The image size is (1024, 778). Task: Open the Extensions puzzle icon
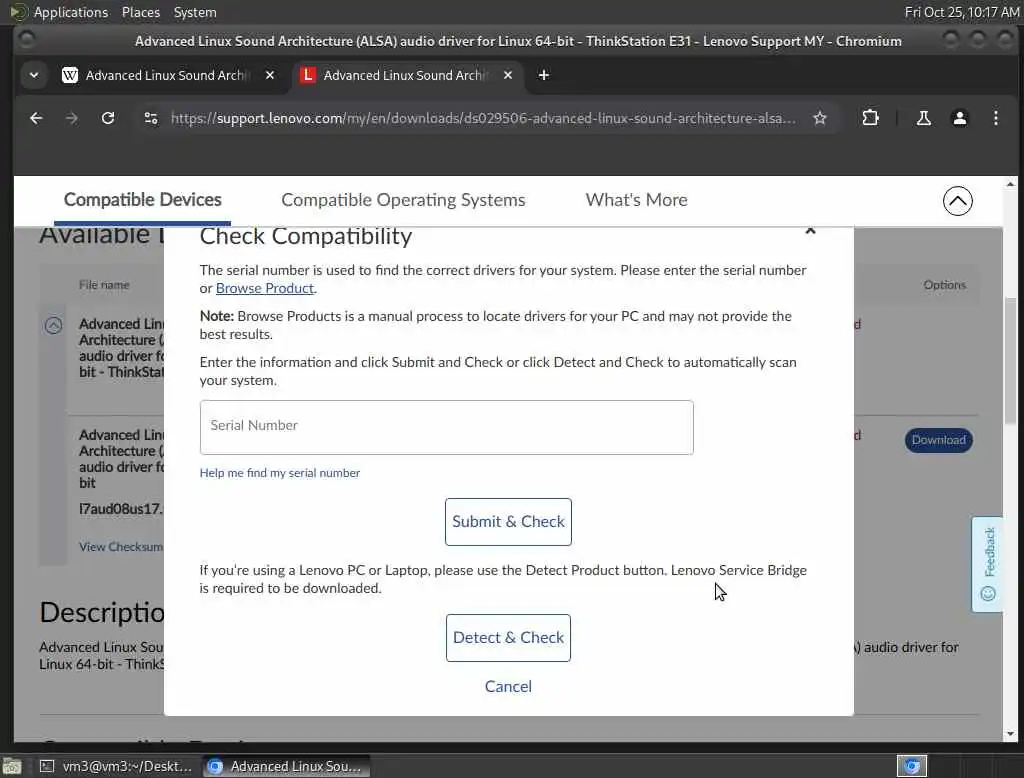tap(870, 118)
